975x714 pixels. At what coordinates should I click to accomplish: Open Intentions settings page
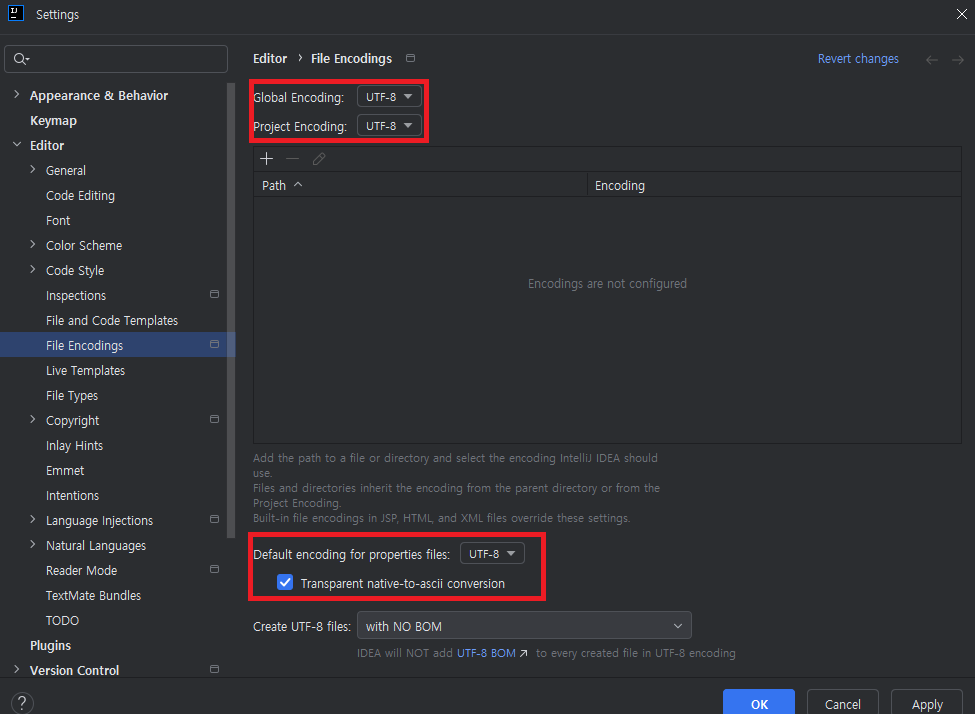(72, 495)
